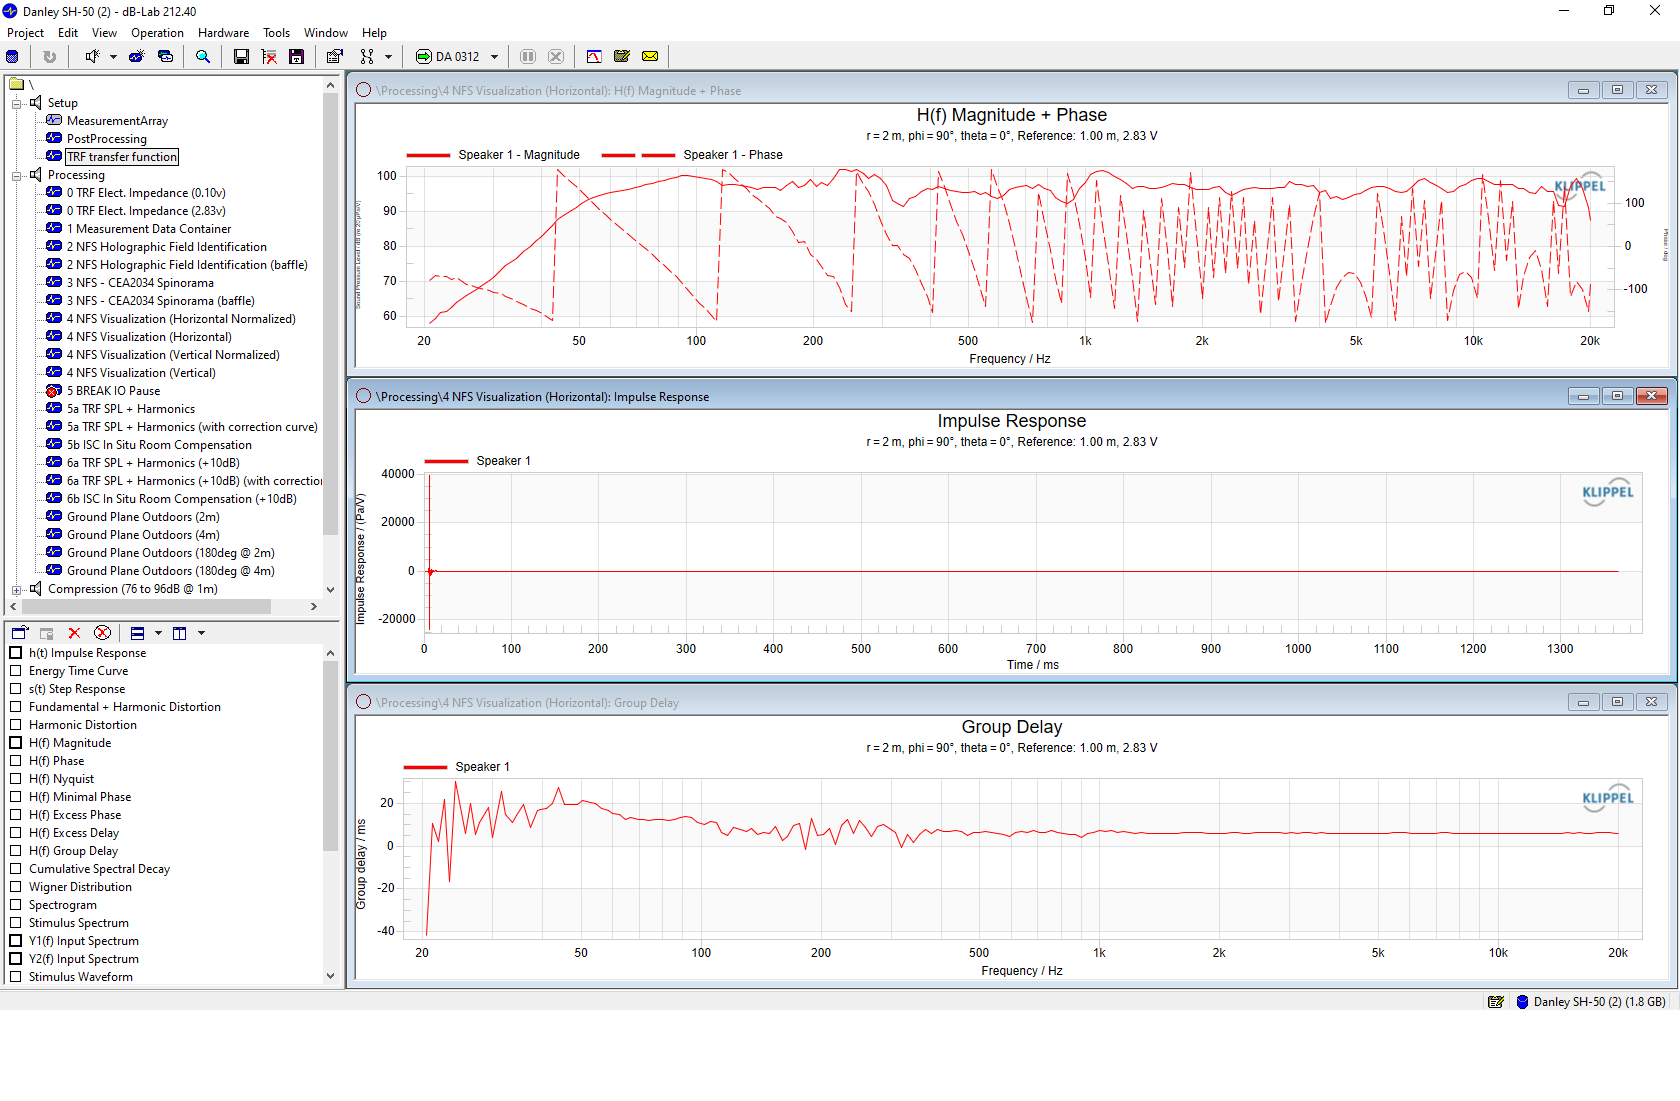Collapse the Processing tree node
The width and height of the screenshot is (1680, 1101).
tap(16, 176)
